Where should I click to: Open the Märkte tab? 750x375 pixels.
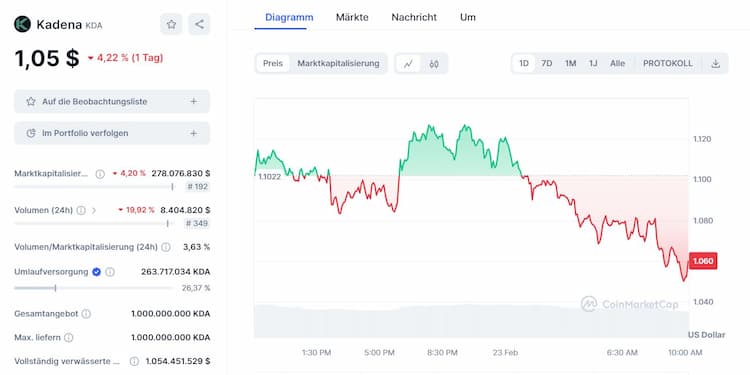point(352,17)
